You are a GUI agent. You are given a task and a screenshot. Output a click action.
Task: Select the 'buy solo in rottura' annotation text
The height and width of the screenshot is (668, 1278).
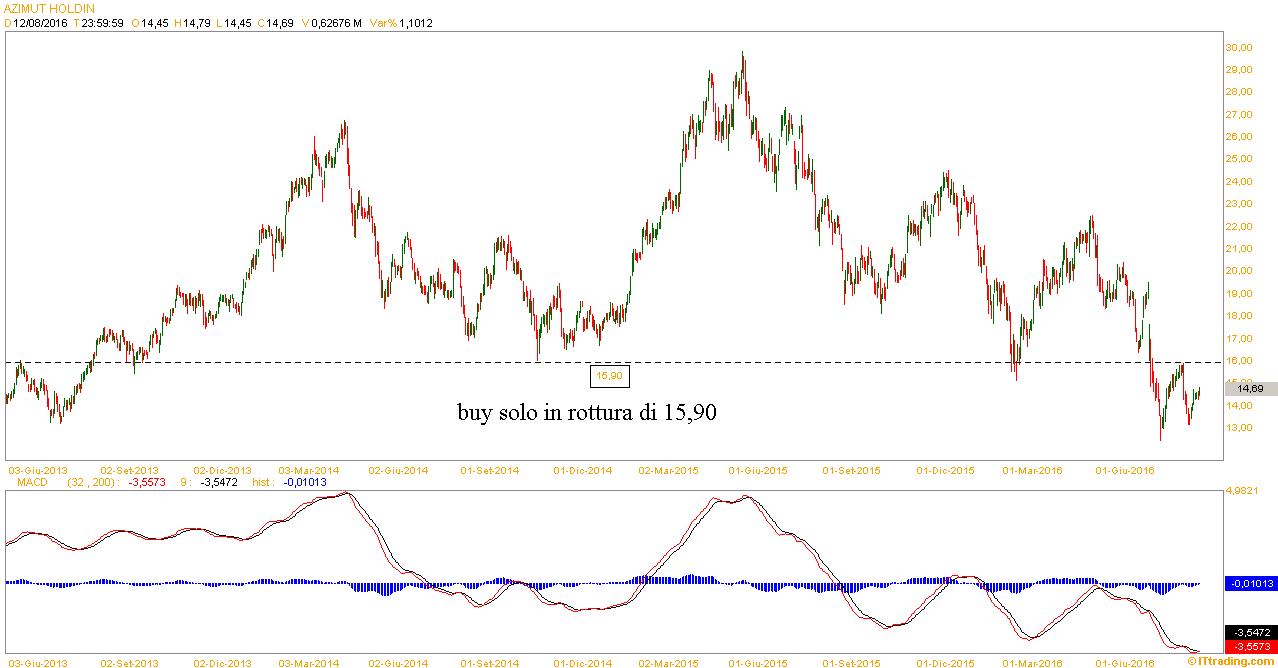coord(586,412)
